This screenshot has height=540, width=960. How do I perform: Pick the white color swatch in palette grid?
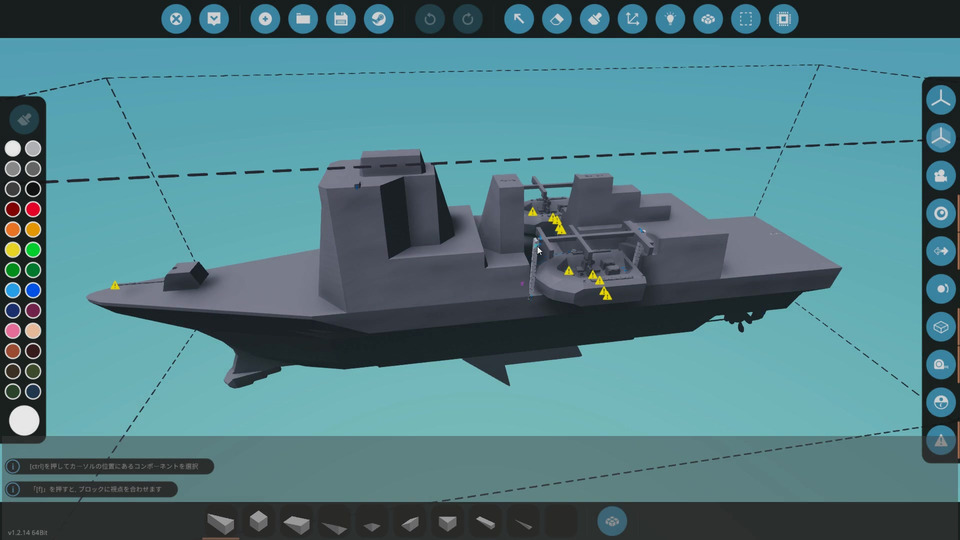[x=13, y=148]
